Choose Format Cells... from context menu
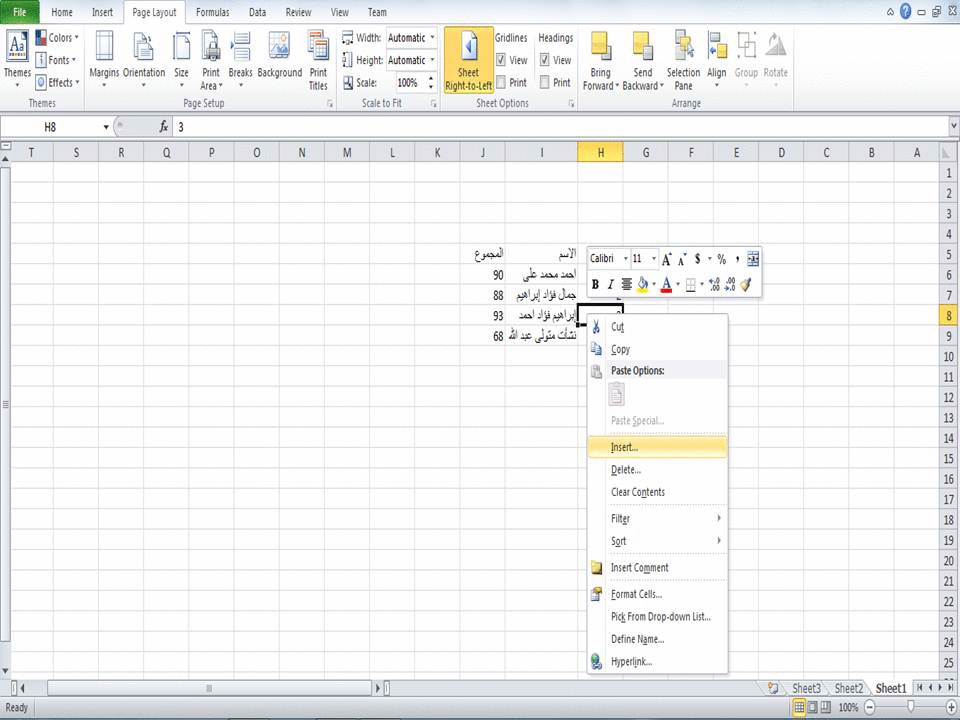Viewport: 960px width, 720px height. pos(658,594)
